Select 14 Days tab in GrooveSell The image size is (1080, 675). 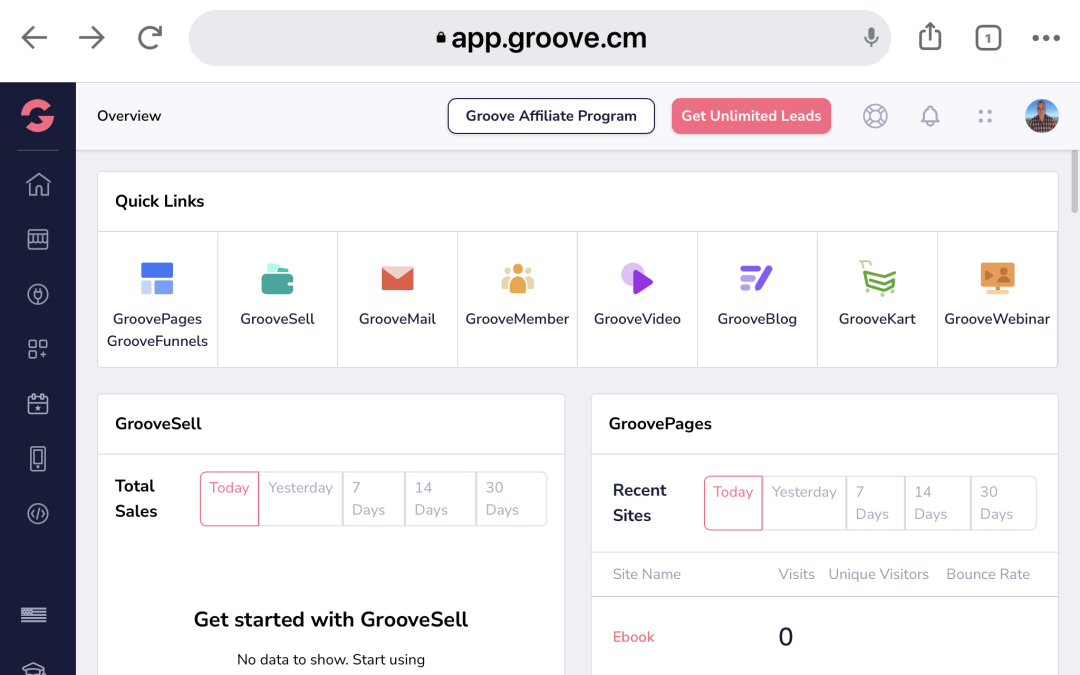click(x=441, y=499)
